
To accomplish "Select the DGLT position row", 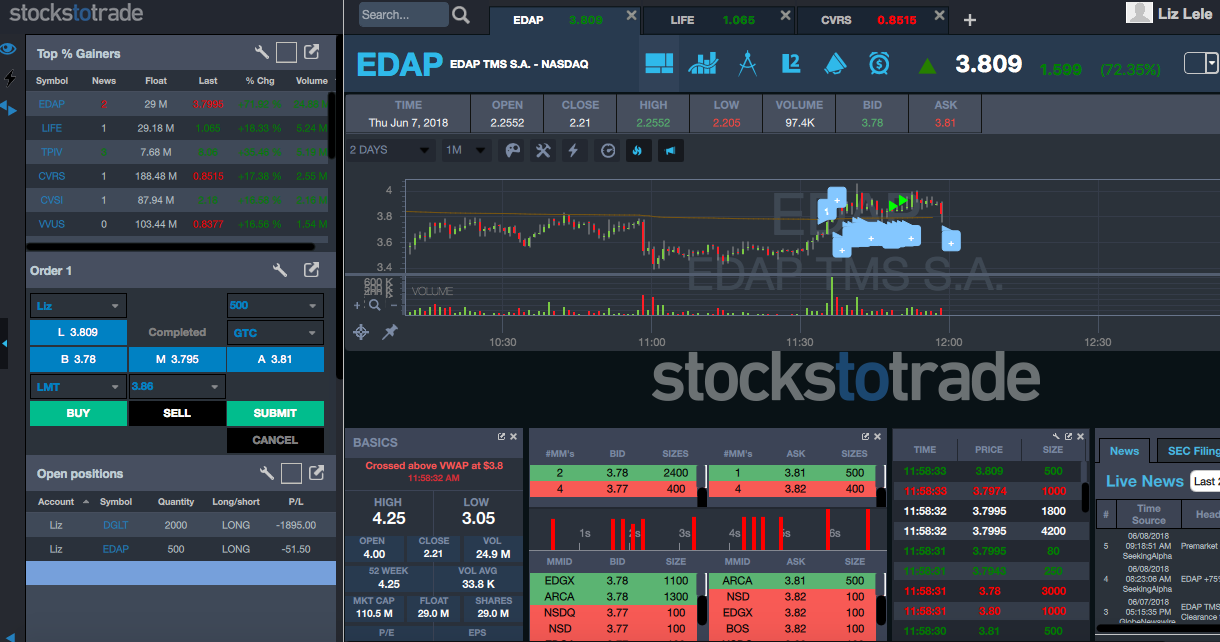I will coord(181,525).
